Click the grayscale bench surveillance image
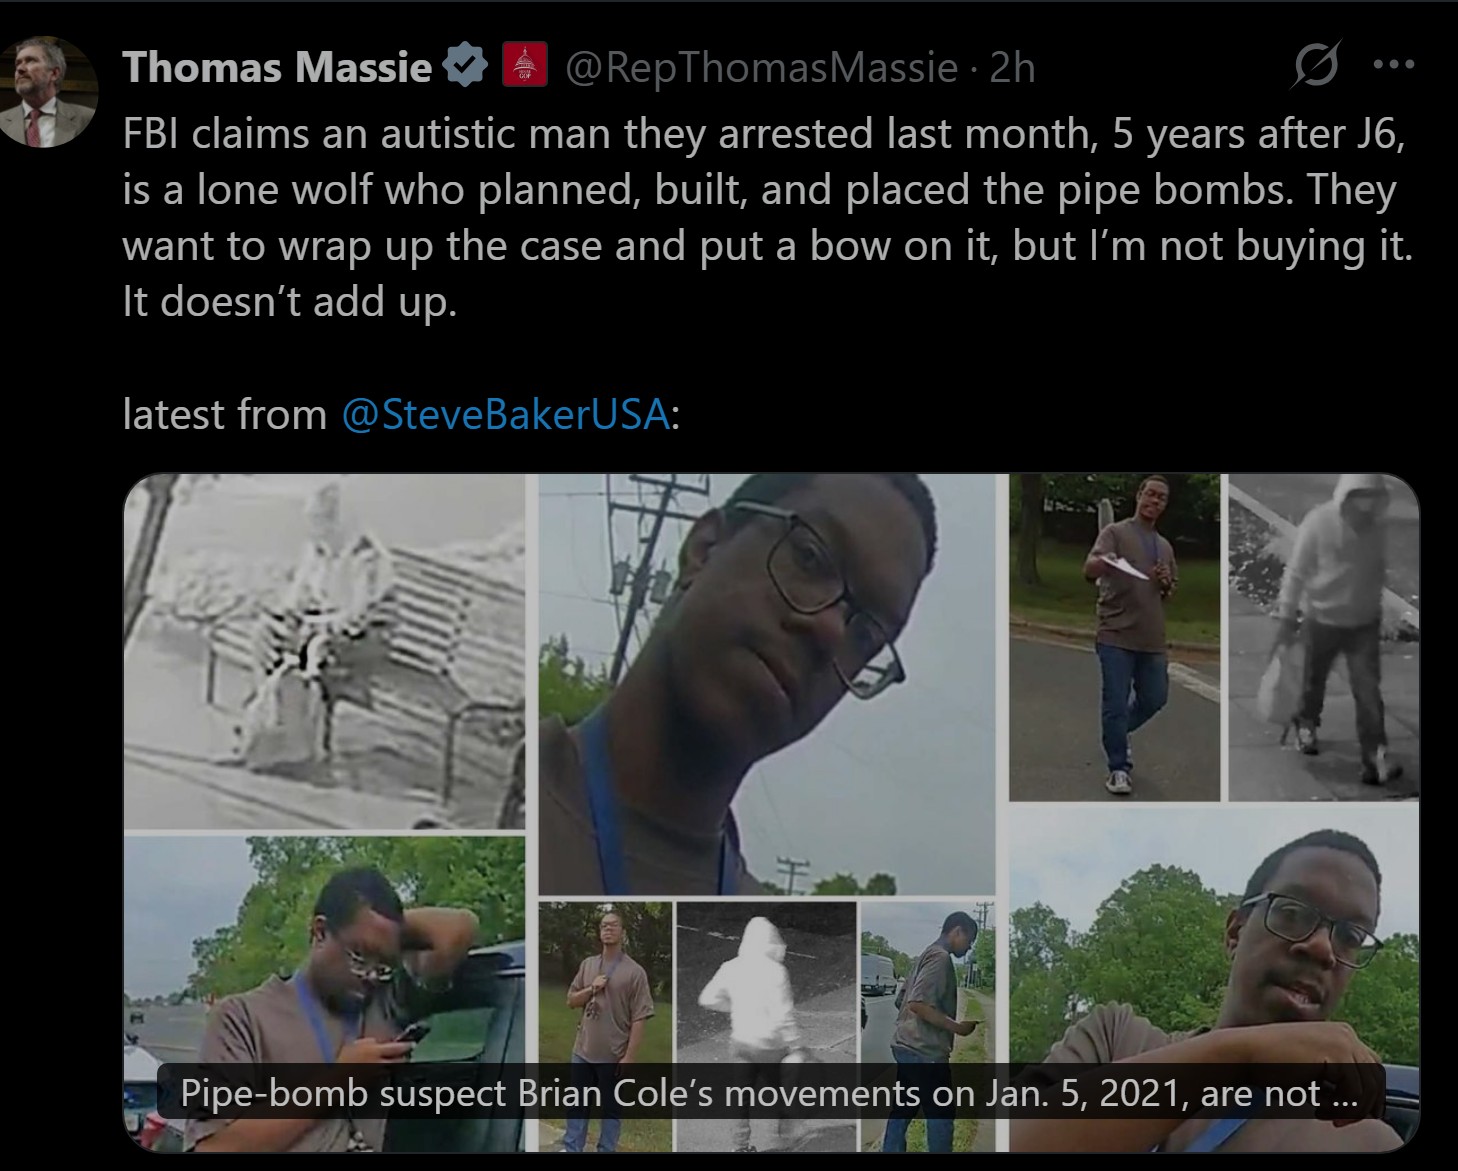 pos(325,651)
